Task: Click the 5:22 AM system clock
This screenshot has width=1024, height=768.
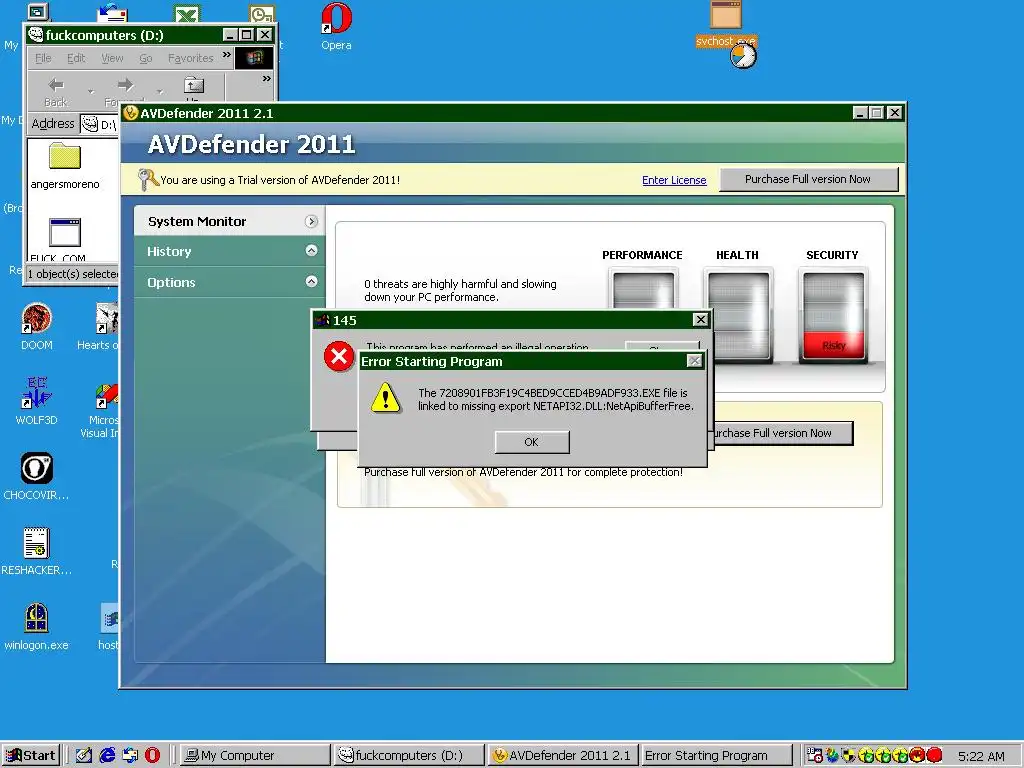Action: 981,756
